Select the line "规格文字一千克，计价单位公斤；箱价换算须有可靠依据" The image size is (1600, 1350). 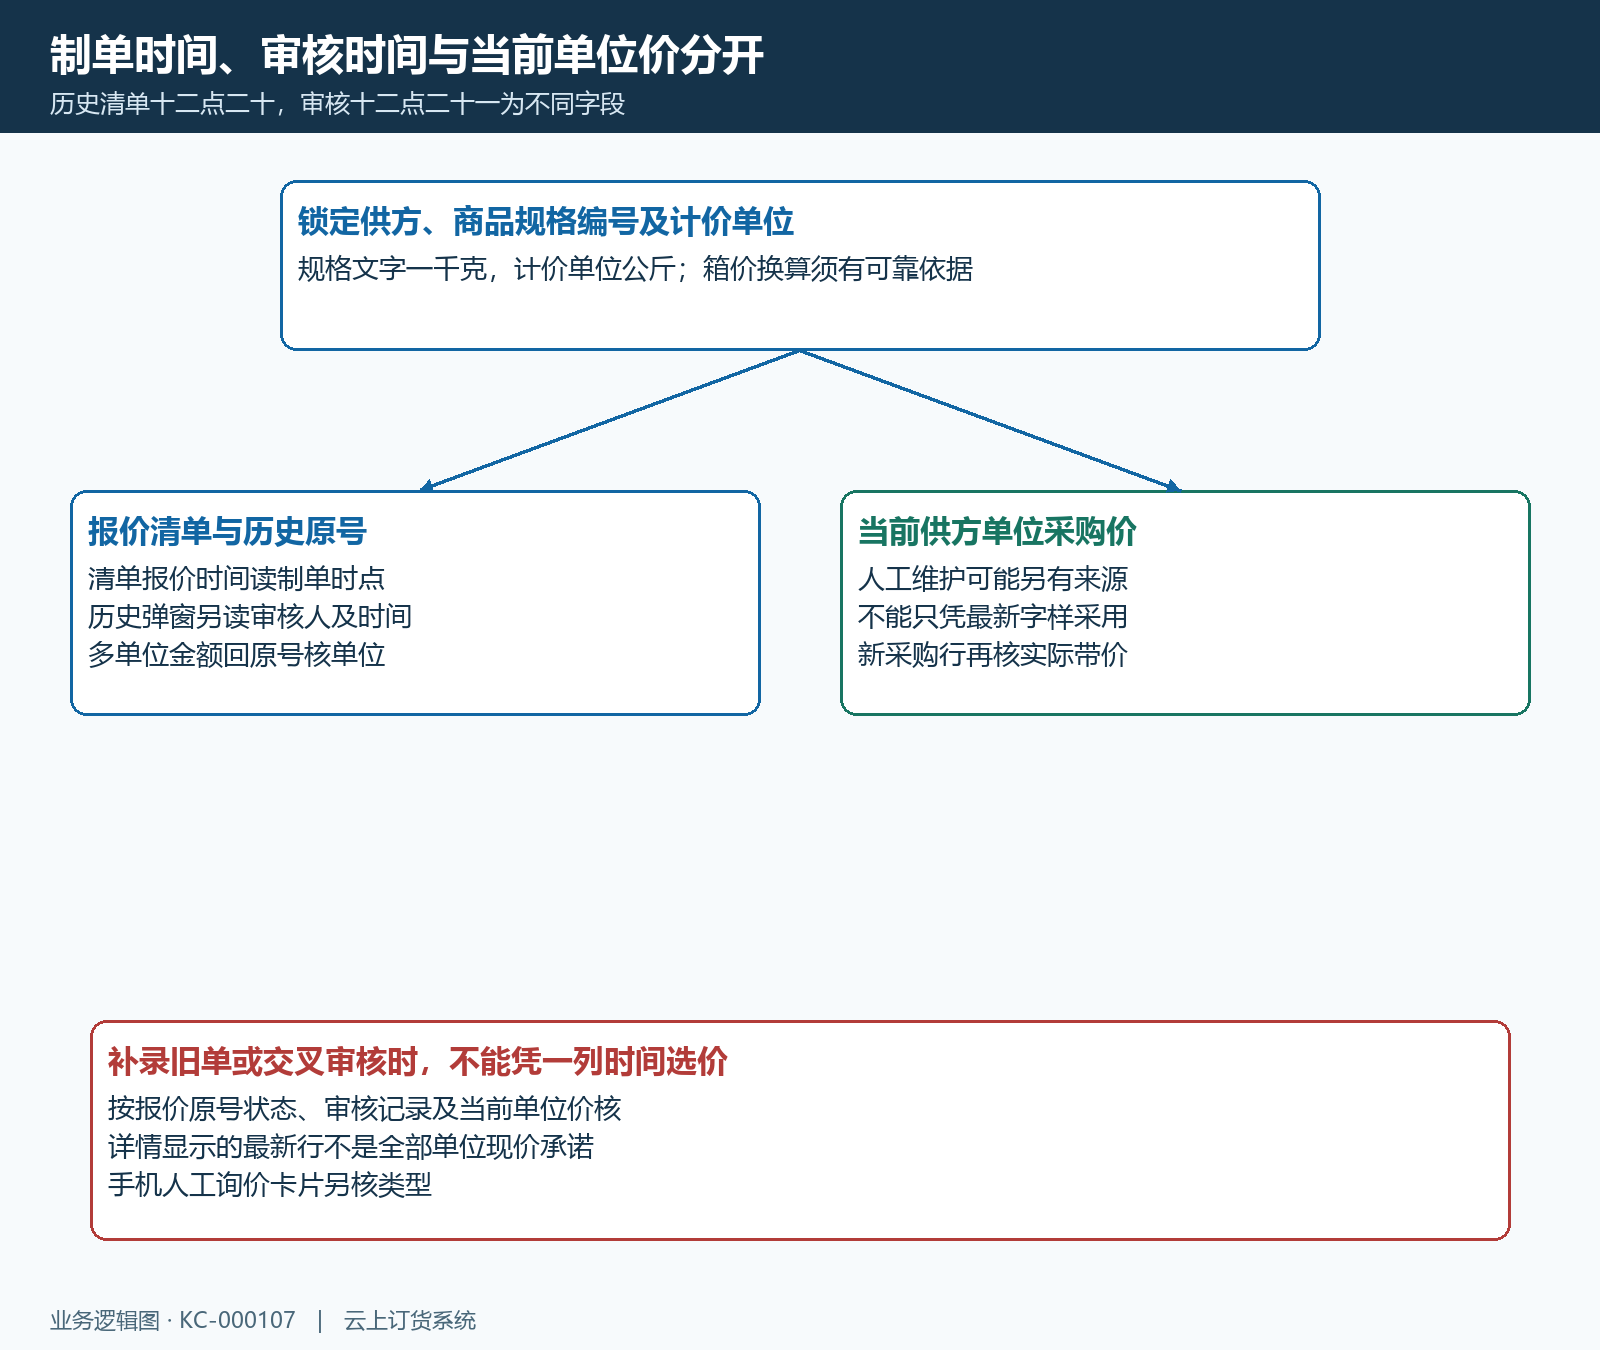click(636, 269)
